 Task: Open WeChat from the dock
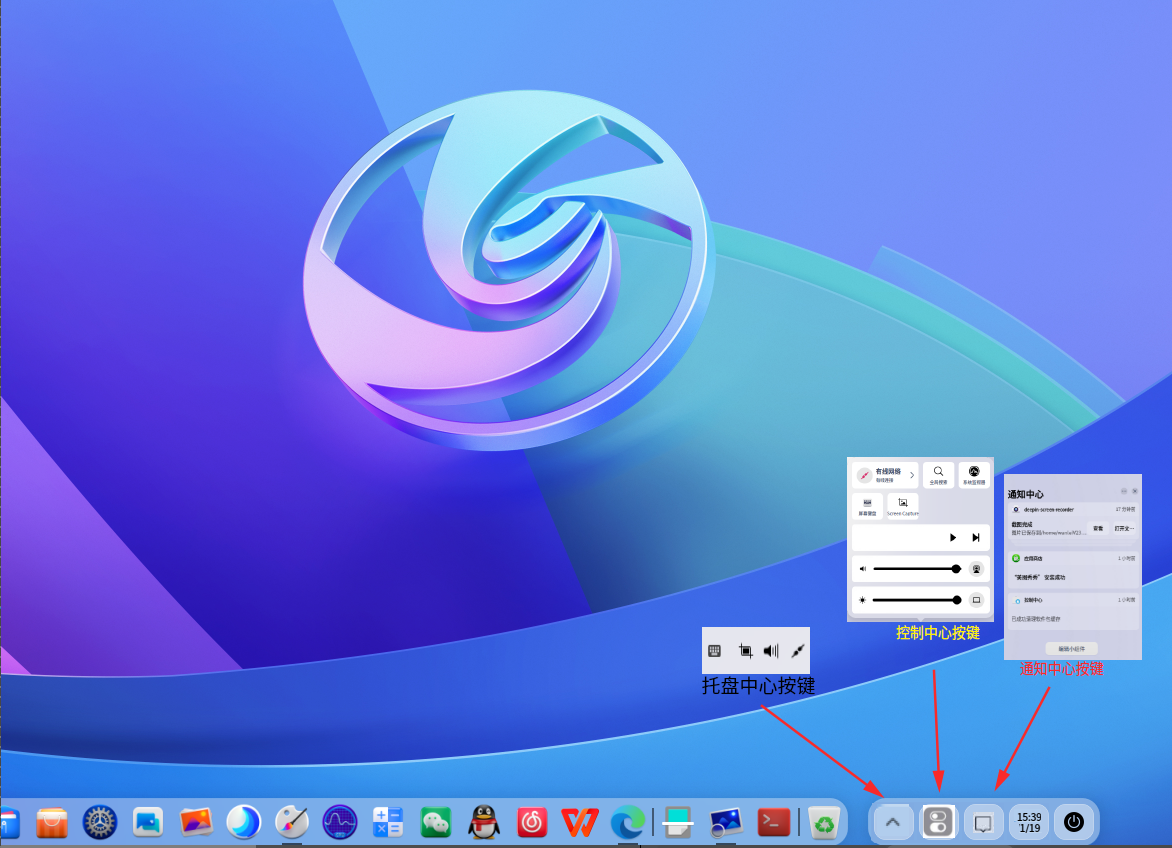(436, 822)
